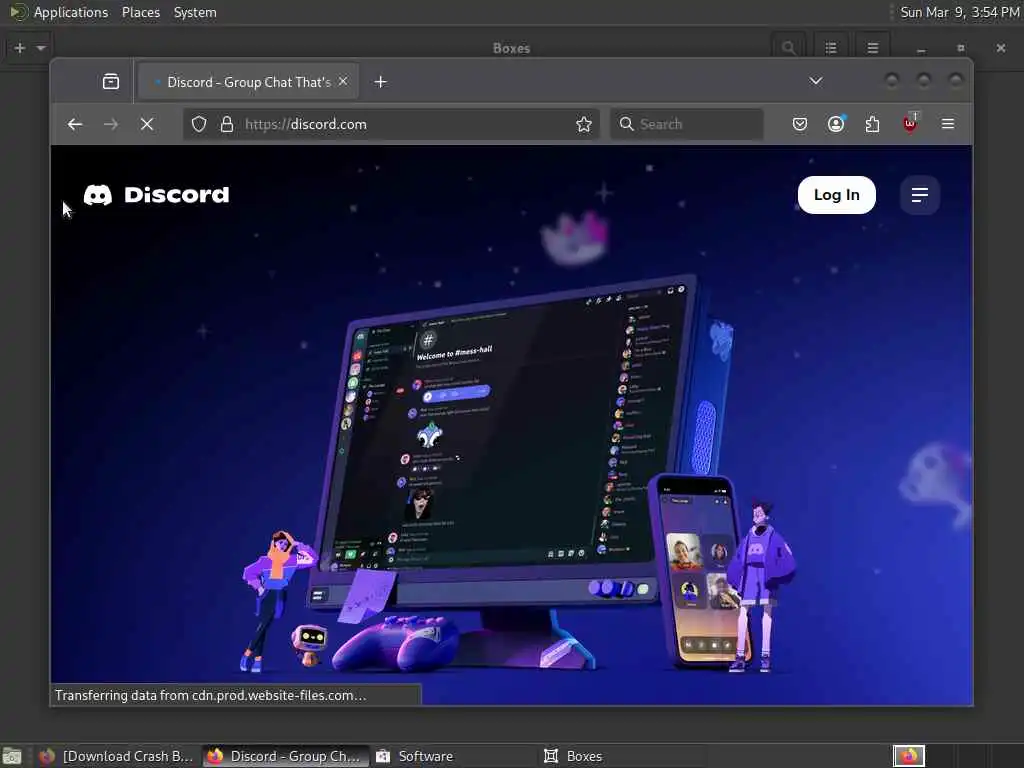Open the Extensions puzzle piece icon
1024x768 pixels.
coord(872,124)
